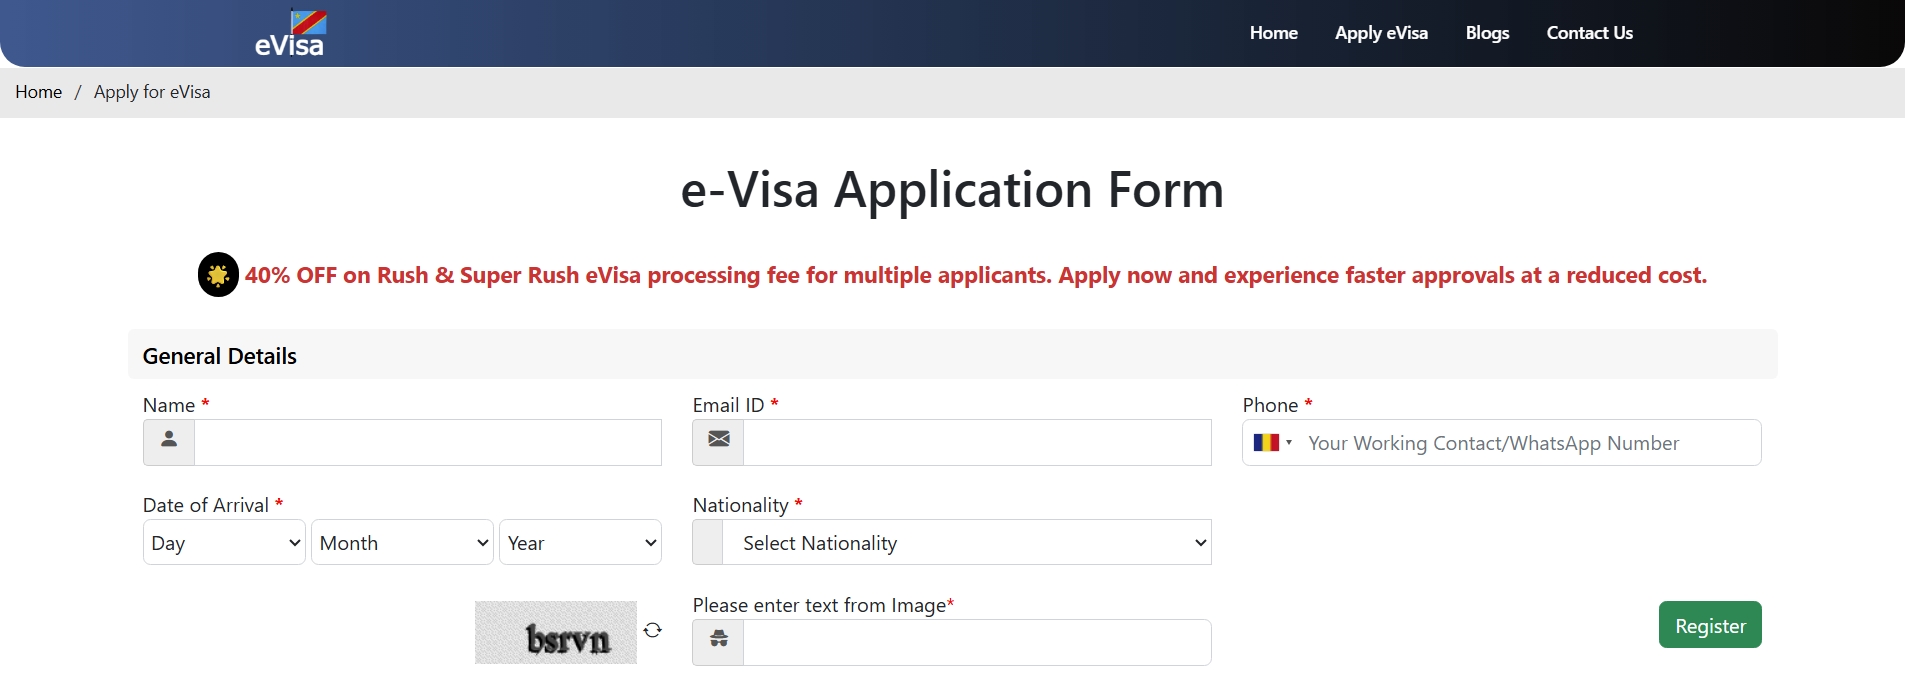Click the captcha refresh icon

[653, 630]
